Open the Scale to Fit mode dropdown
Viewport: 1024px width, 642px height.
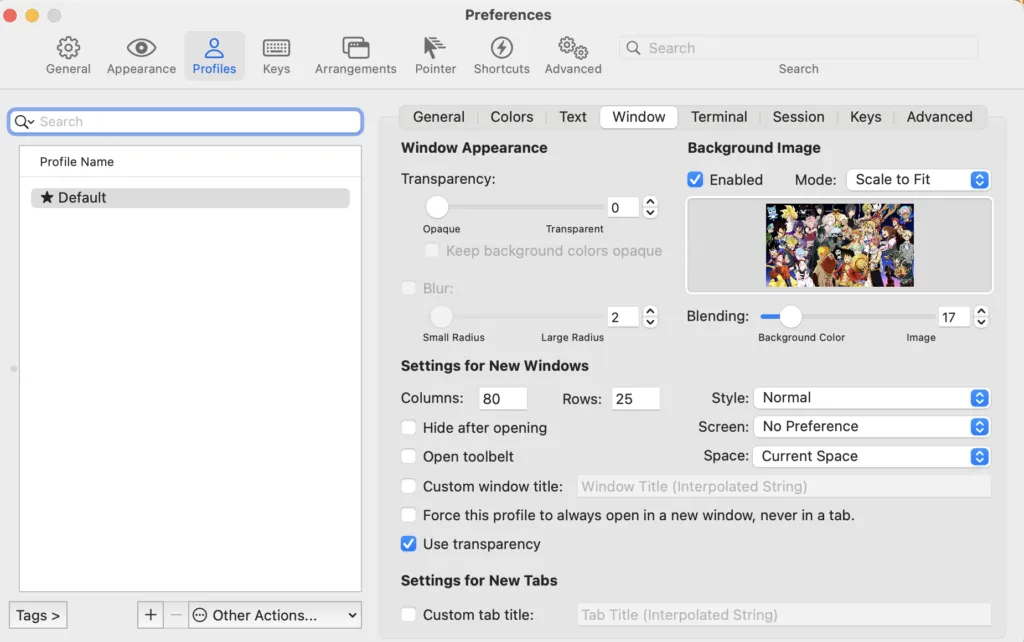coord(917,180)
